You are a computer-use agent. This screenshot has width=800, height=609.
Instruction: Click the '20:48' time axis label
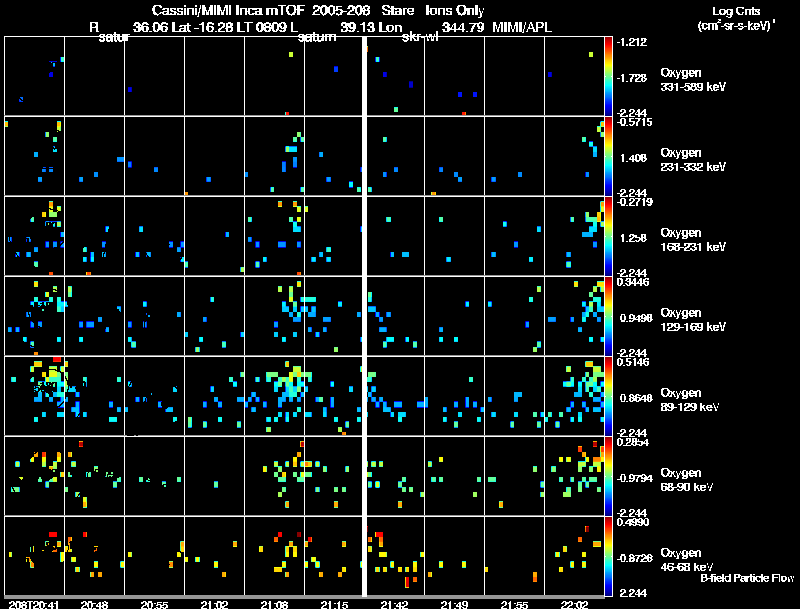[94, 605]
